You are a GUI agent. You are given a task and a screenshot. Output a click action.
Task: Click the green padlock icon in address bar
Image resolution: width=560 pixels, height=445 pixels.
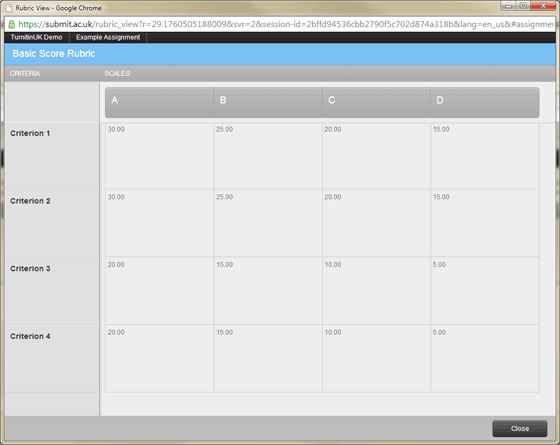tap(12, 24)
